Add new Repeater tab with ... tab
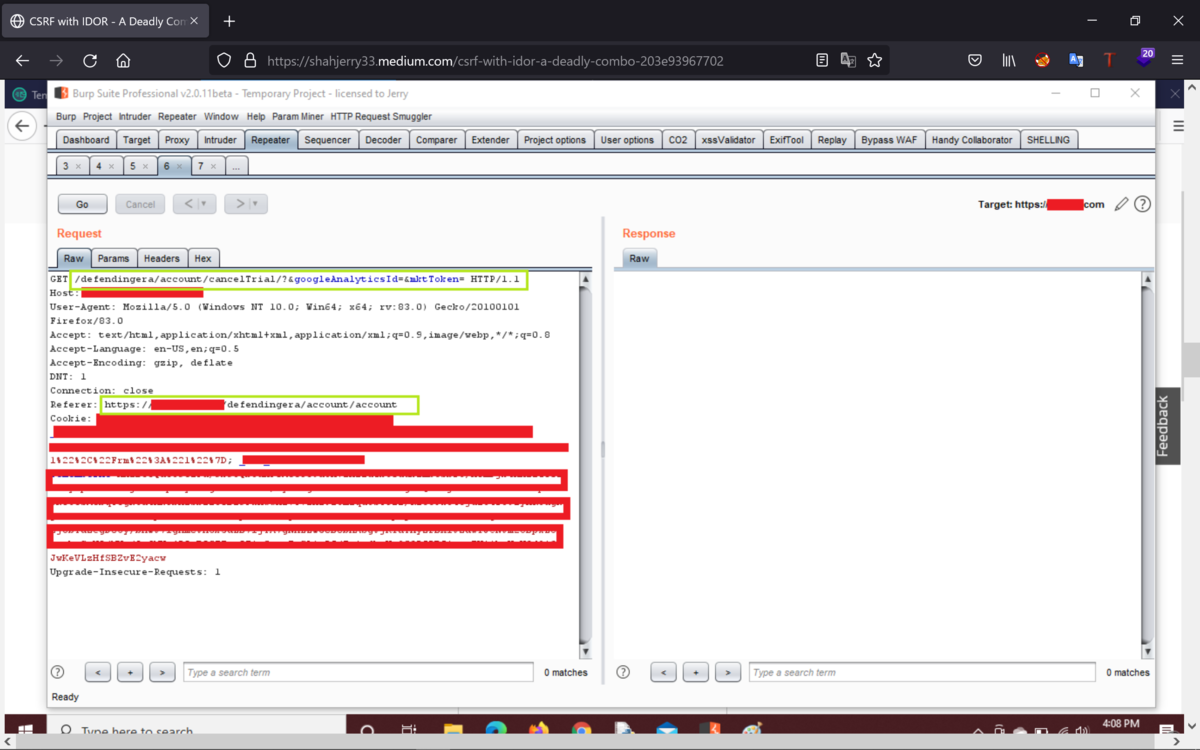 237,166
